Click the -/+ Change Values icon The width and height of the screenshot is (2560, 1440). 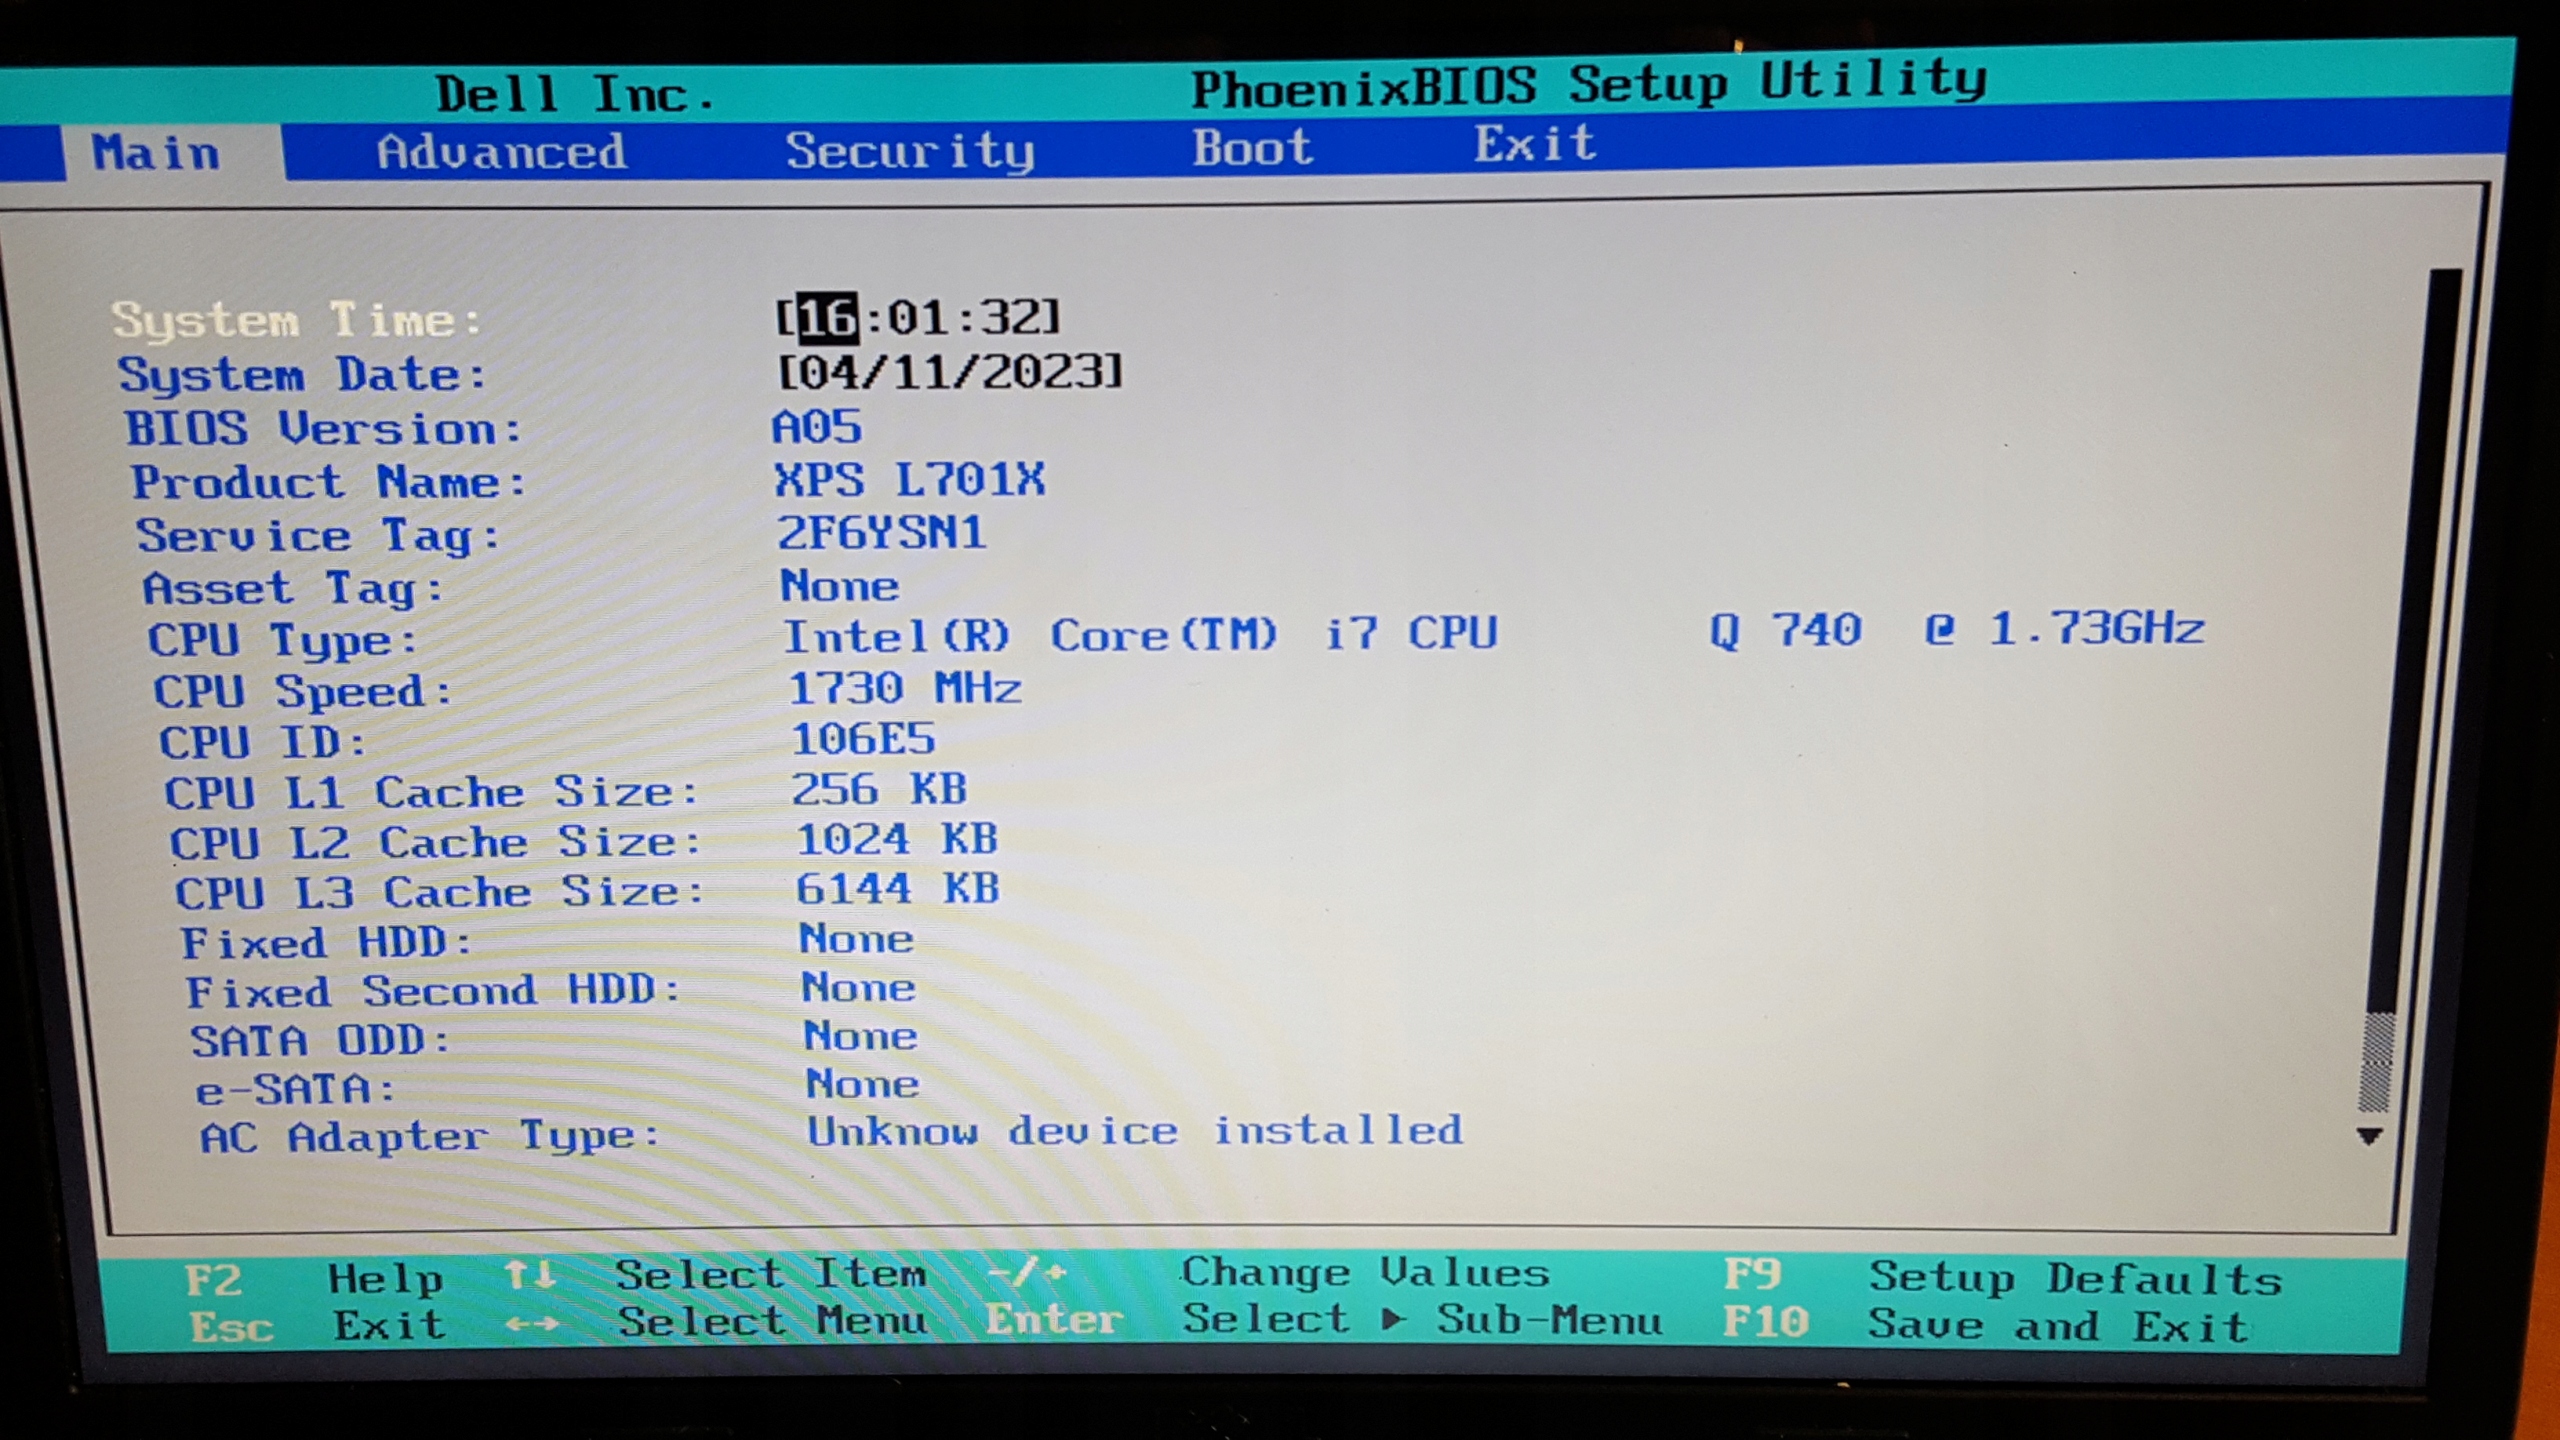point(1026,1273)
